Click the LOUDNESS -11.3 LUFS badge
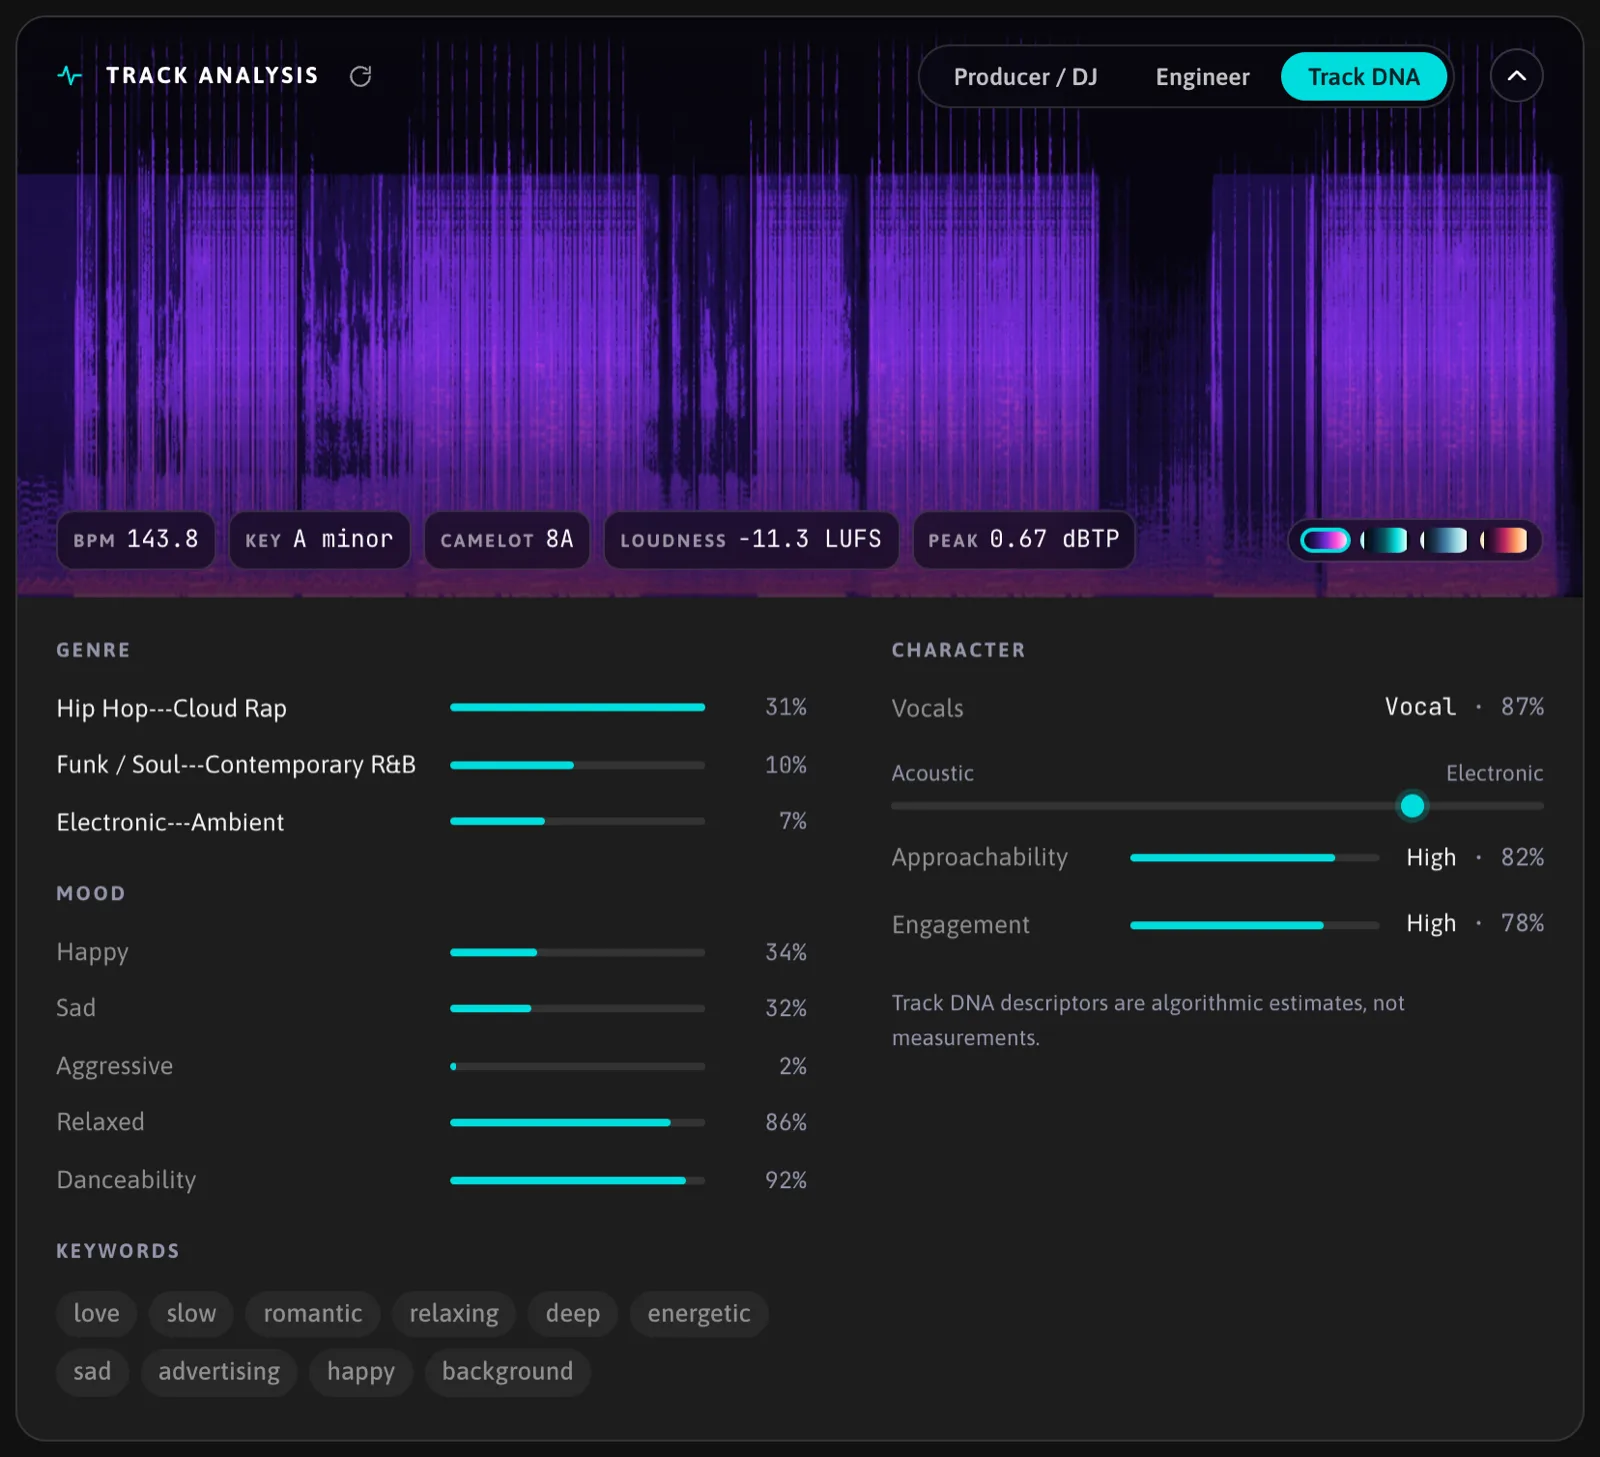 751,540
